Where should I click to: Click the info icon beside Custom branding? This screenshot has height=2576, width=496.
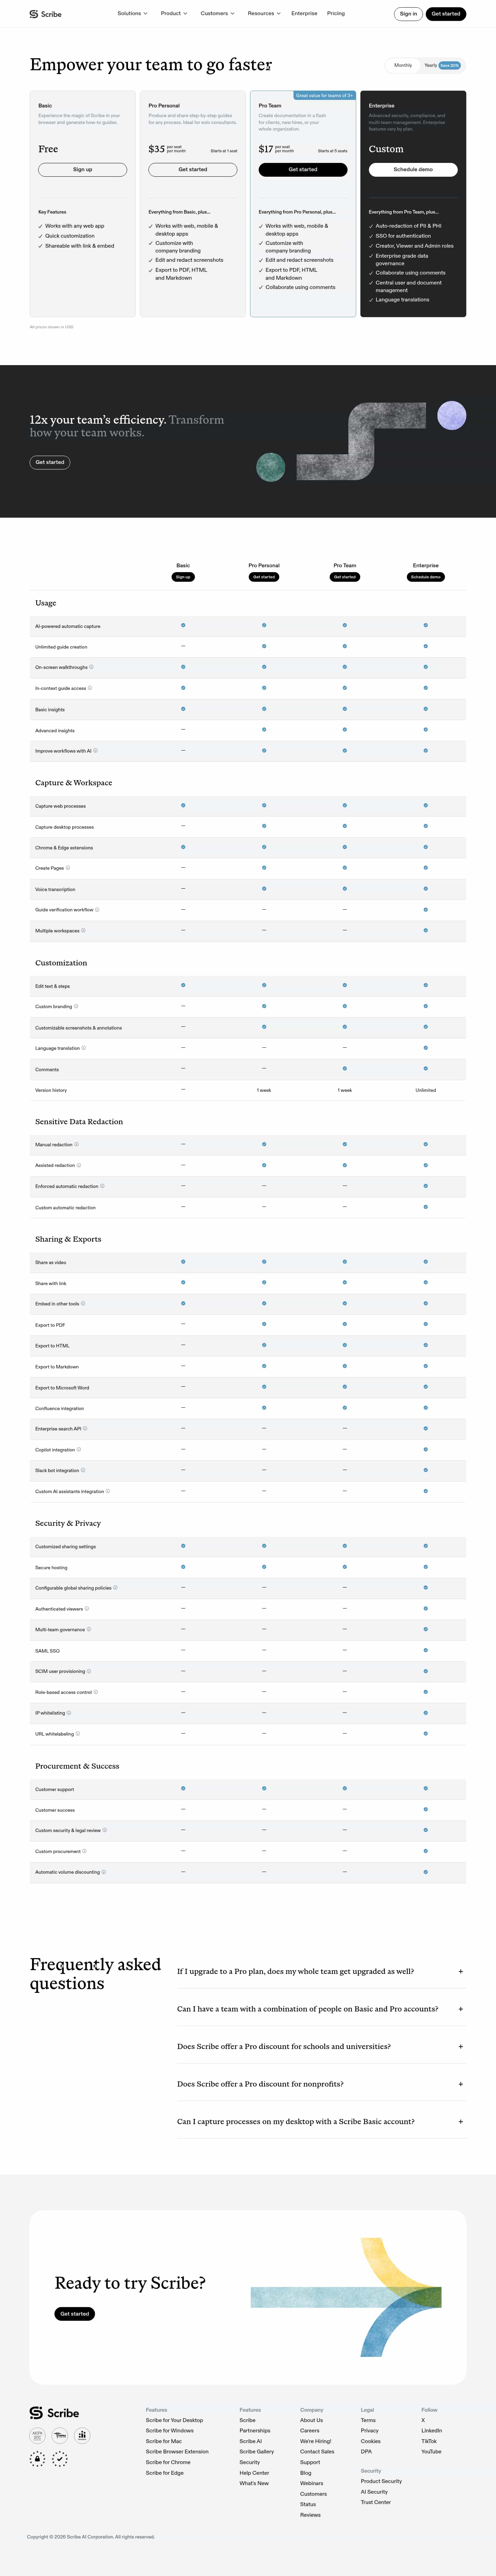[x=76, y=1006]
